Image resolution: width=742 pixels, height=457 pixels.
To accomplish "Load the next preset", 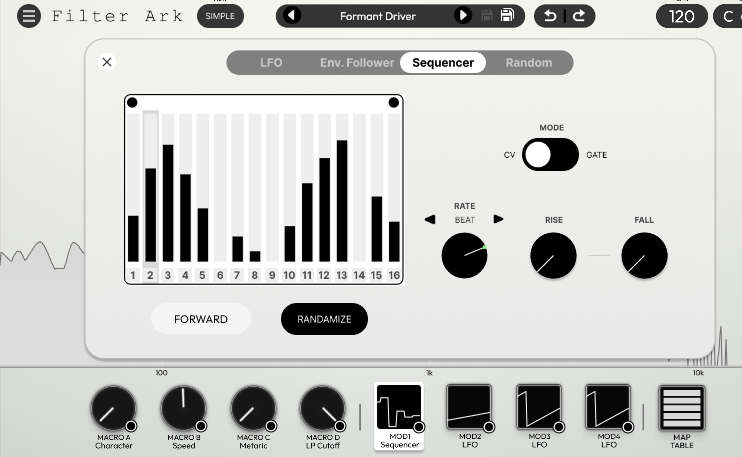I will (462, 16).
